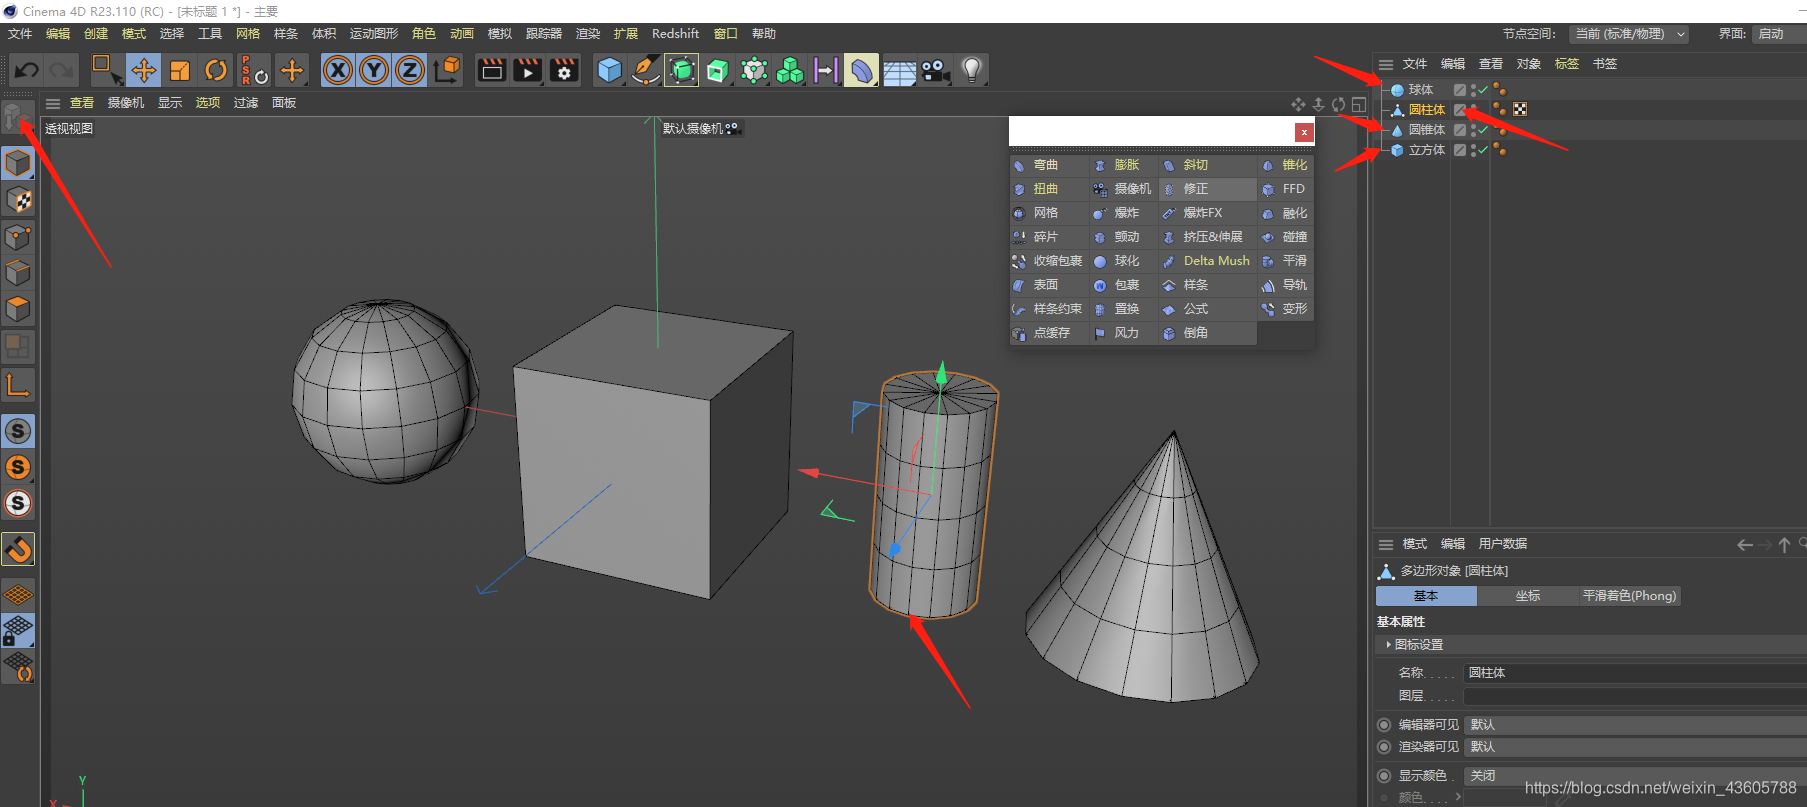Add a Light object icon

pyautogui.click(x=971, y=70)
